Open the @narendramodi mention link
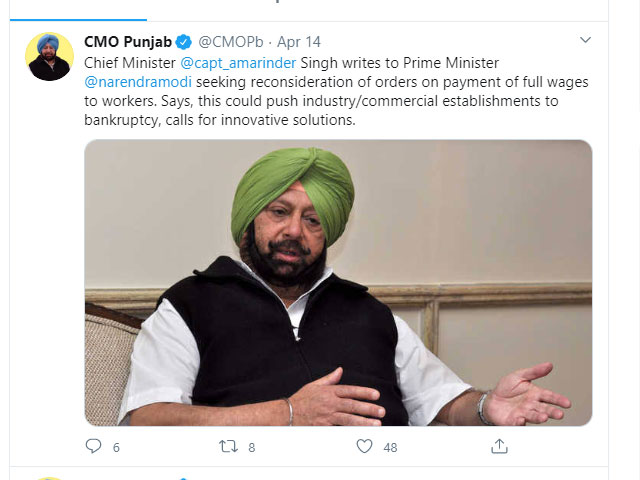The image size is (640, 480). pyautogui.click(x=138, y=82)
